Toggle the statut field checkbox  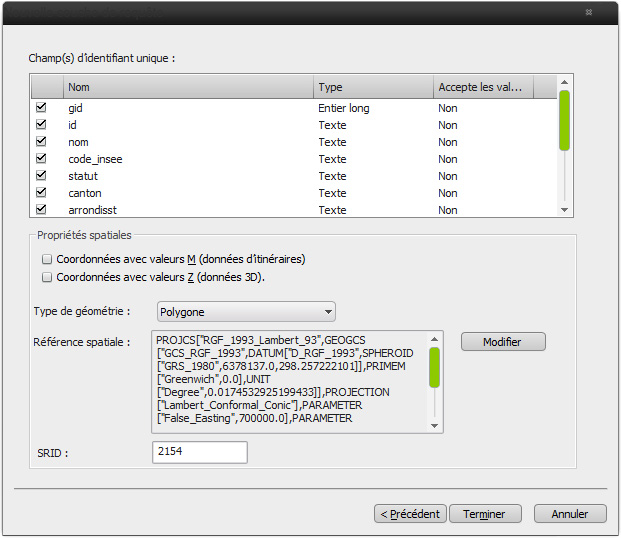coord(41,176)
